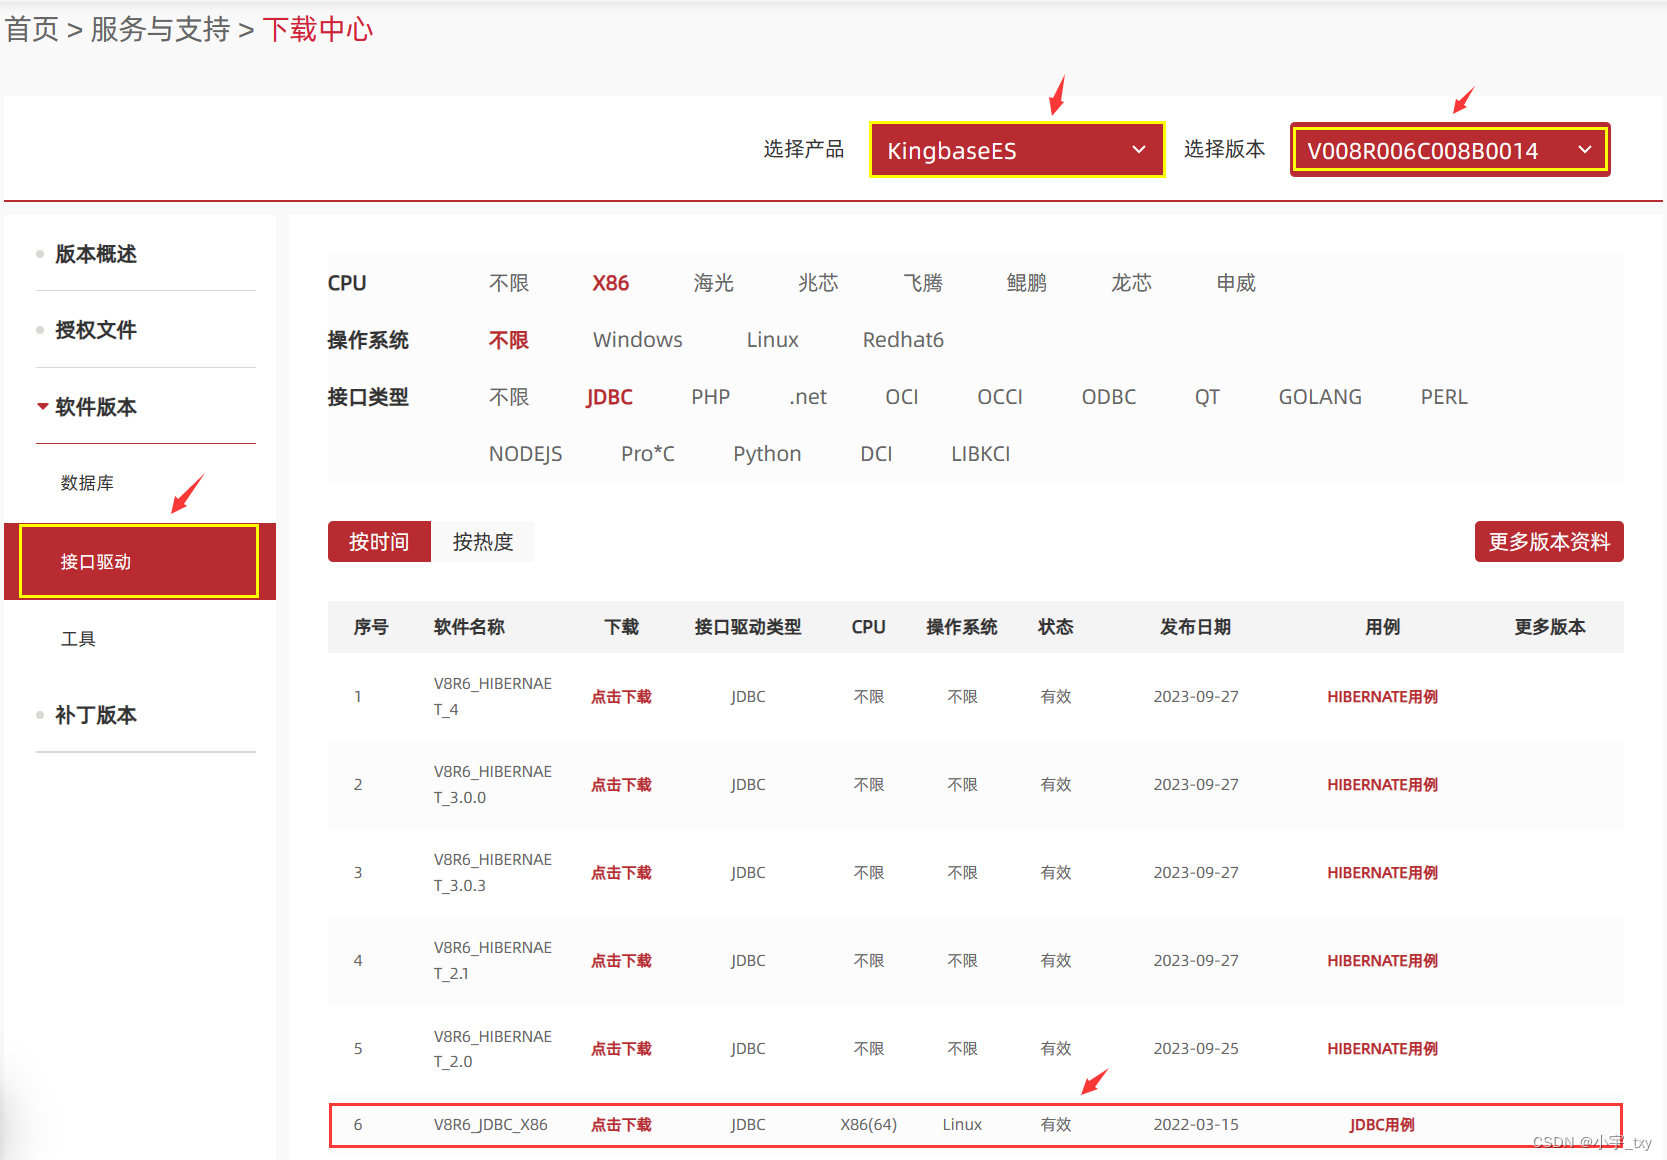Image resolution: width=1667 pixels, height=1160 pixels.
Task: Filter interface type by Pro*C
Action: pyautogui.click(x=648, y=454)
